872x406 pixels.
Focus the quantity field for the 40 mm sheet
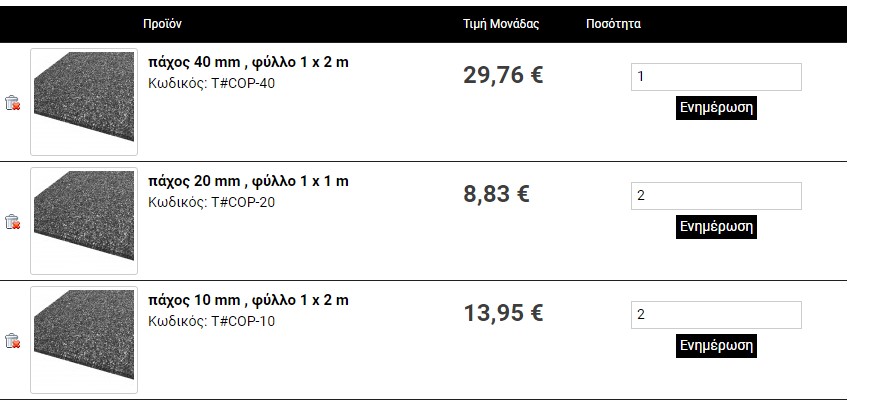(x=715, y=77)
